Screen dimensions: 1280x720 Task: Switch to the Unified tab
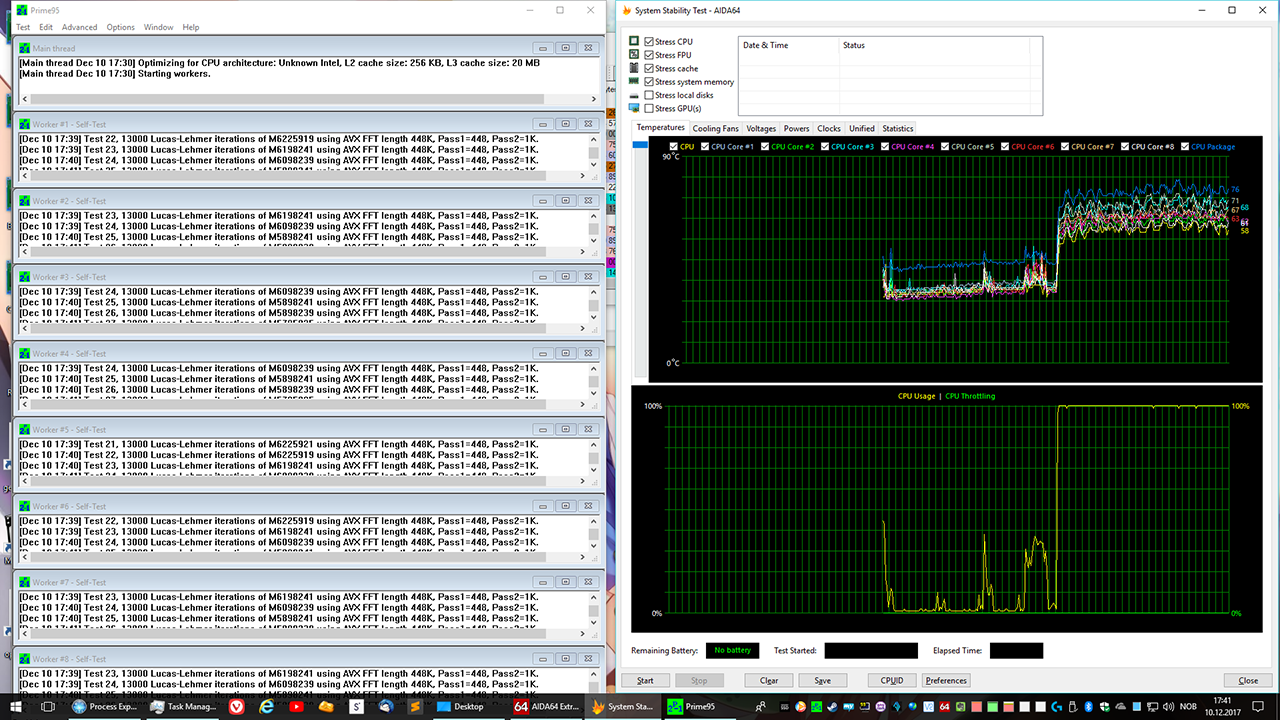coord(861,129)
